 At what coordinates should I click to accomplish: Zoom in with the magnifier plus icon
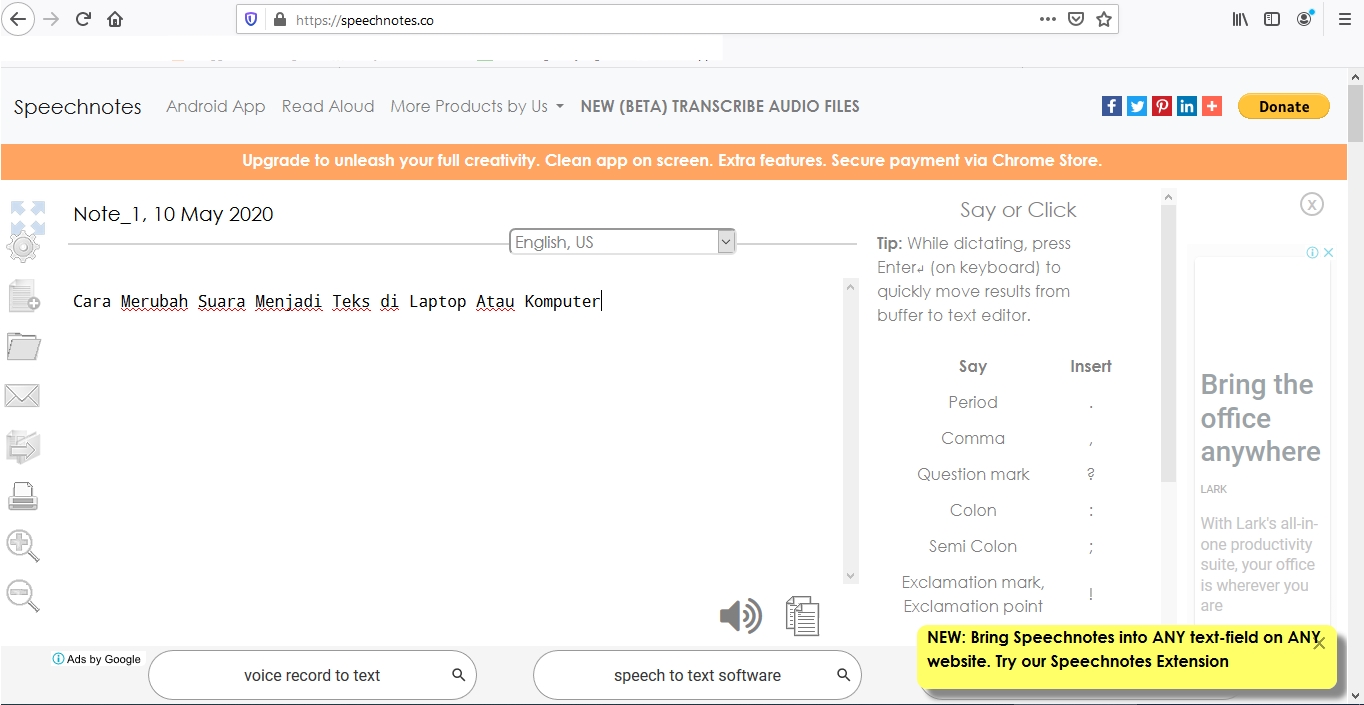pos(23,546)
